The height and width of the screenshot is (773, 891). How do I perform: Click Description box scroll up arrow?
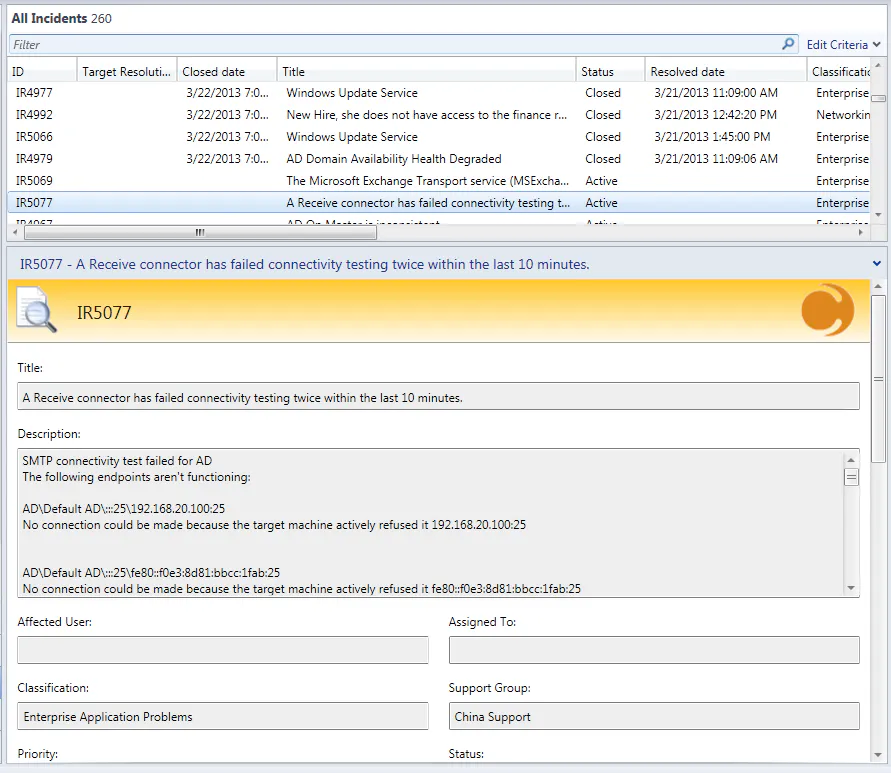pyautogui.click(x=851, y=460)
